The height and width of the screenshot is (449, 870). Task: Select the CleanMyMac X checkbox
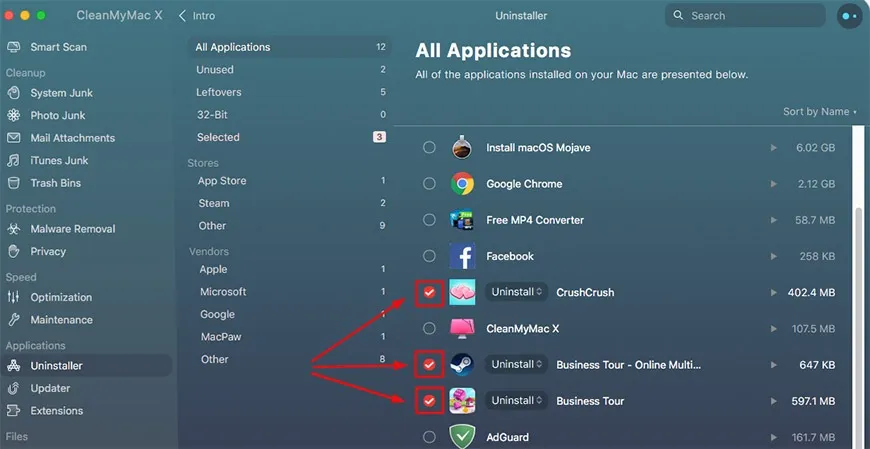click(x=429, y=329)
